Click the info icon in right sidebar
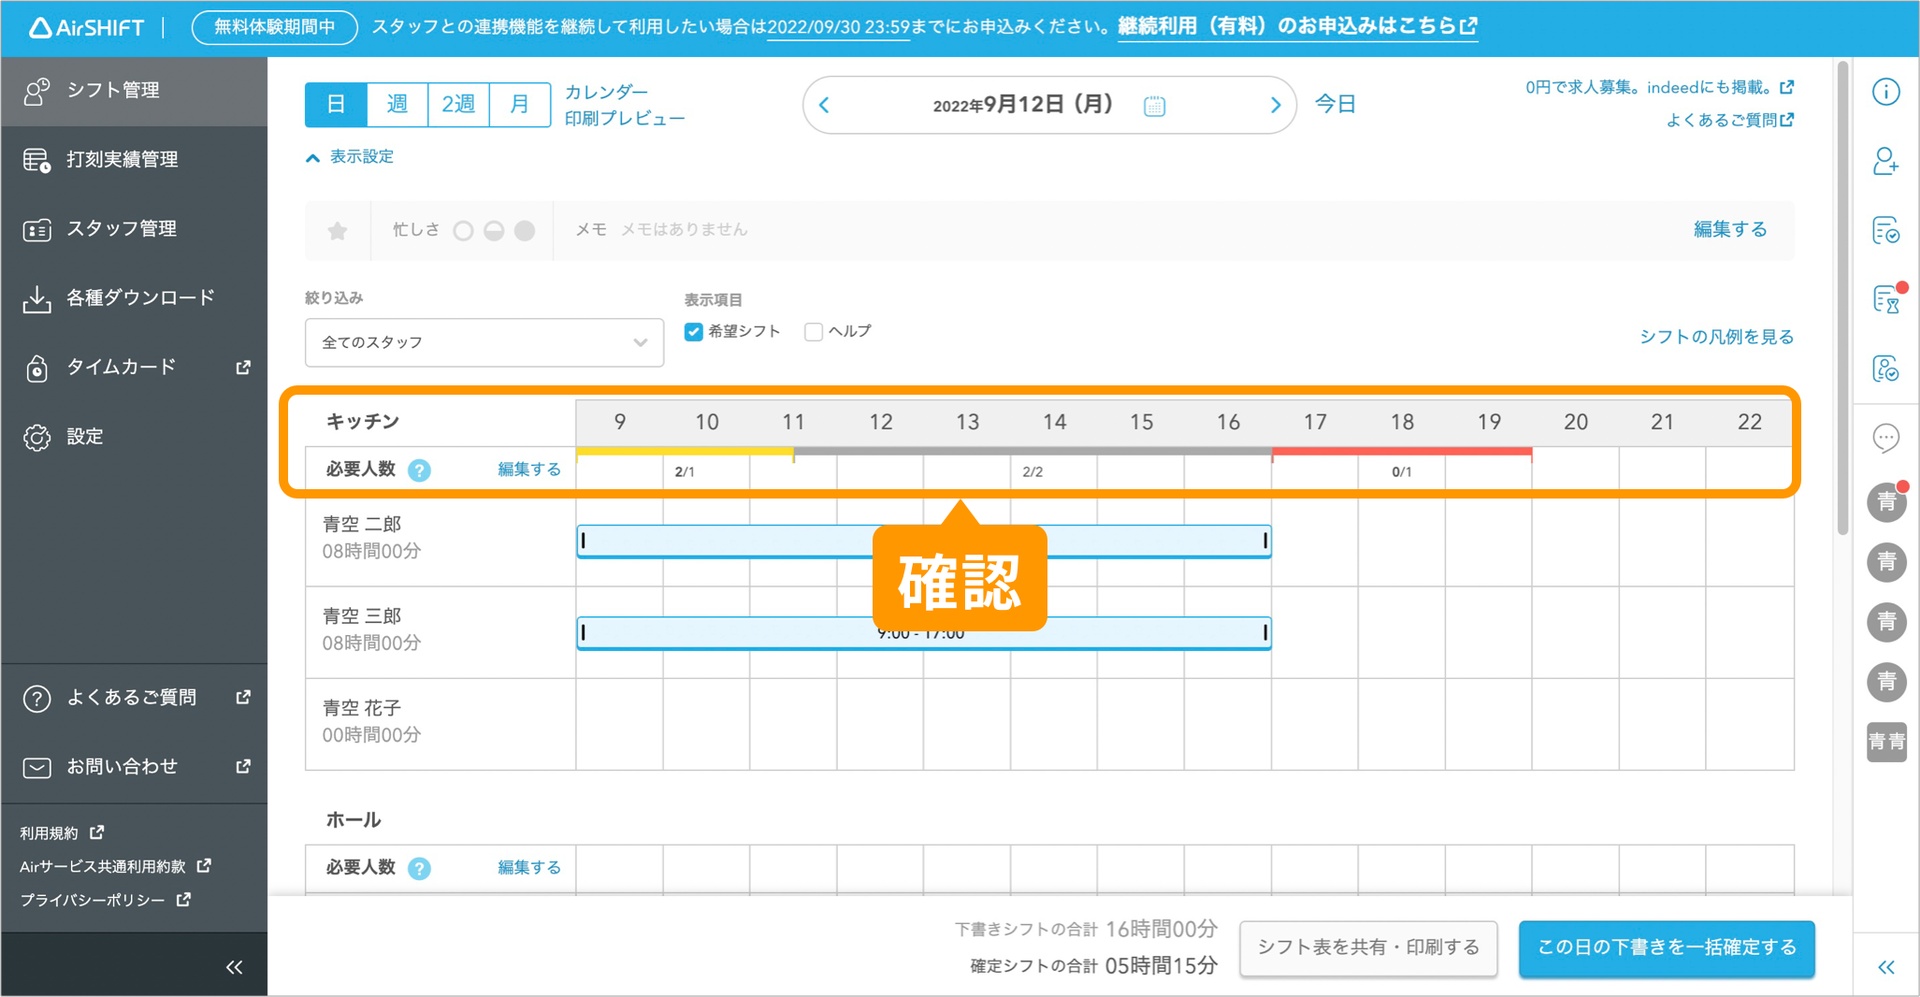The image size is (1920, 997). (1885, 92)
